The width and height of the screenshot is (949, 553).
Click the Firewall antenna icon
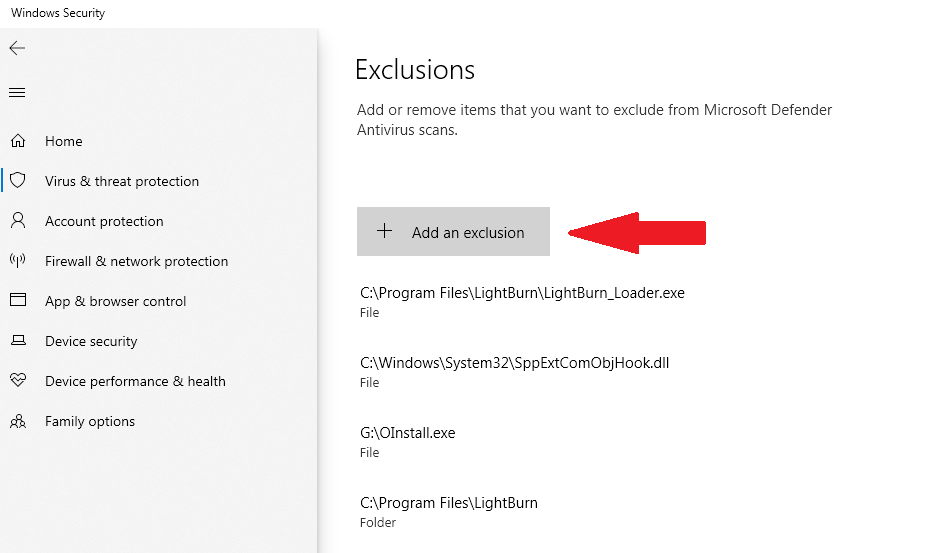18,261
